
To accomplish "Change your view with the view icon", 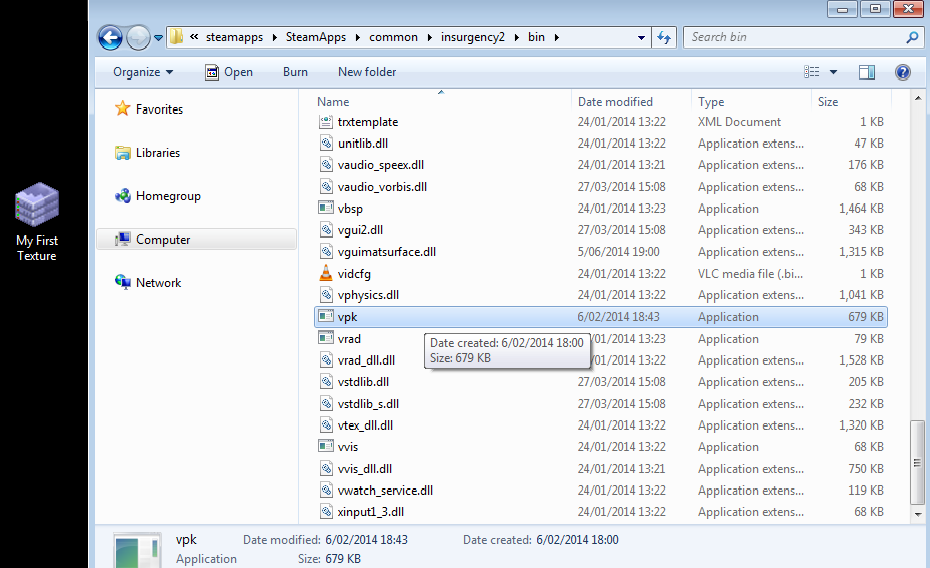I will (811, 72).
